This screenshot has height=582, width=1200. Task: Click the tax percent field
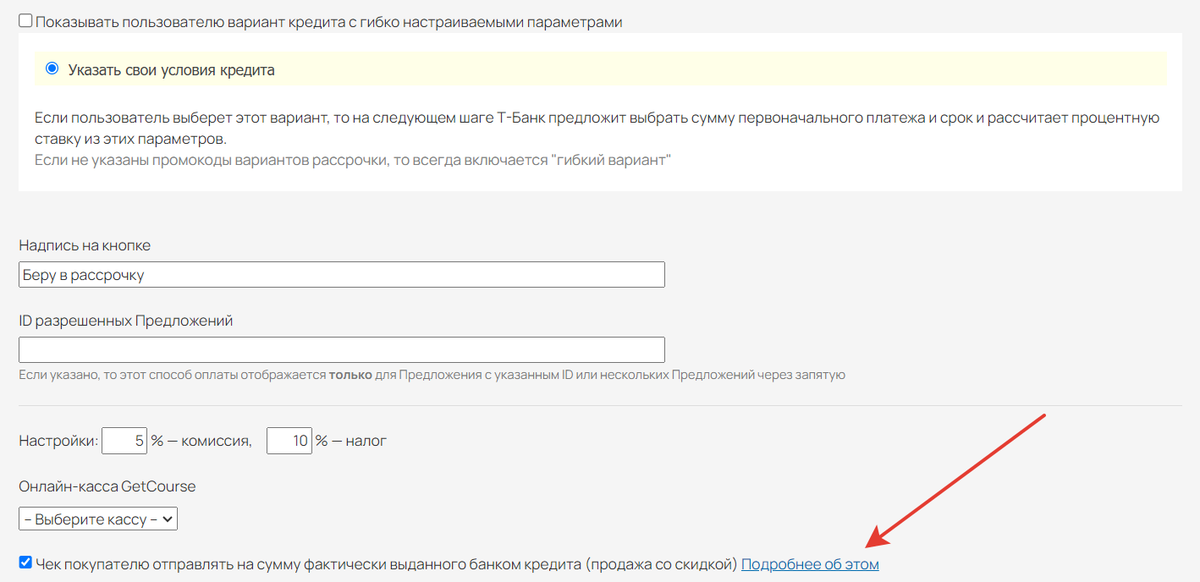(x=289, y=441)
